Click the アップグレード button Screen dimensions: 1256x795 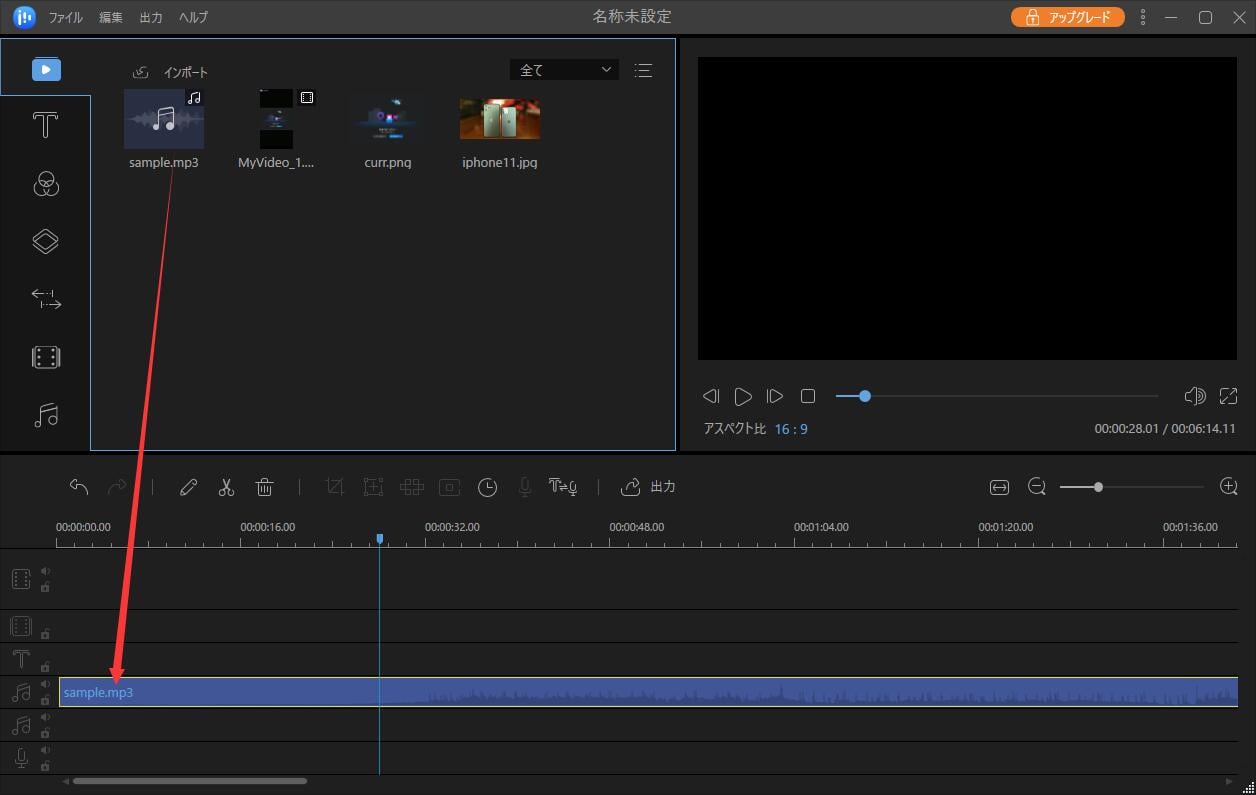click(1067, 17)
